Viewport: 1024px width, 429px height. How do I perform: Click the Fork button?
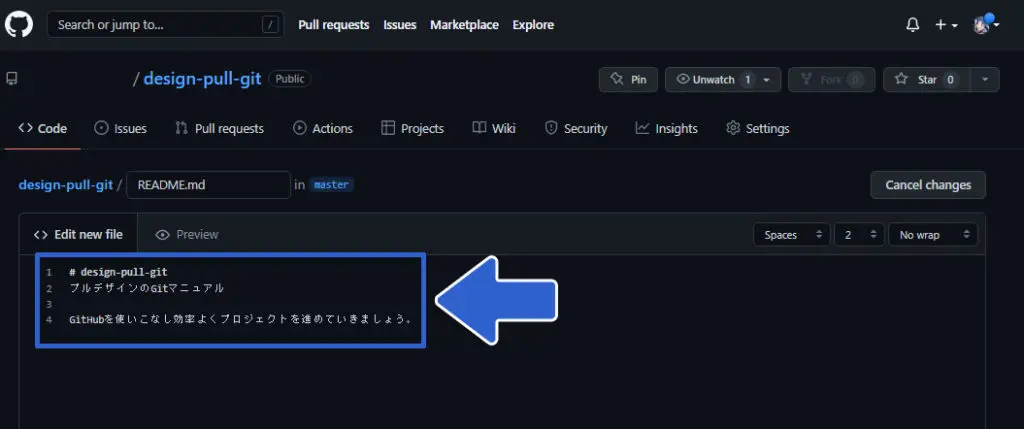click(831, 80)
